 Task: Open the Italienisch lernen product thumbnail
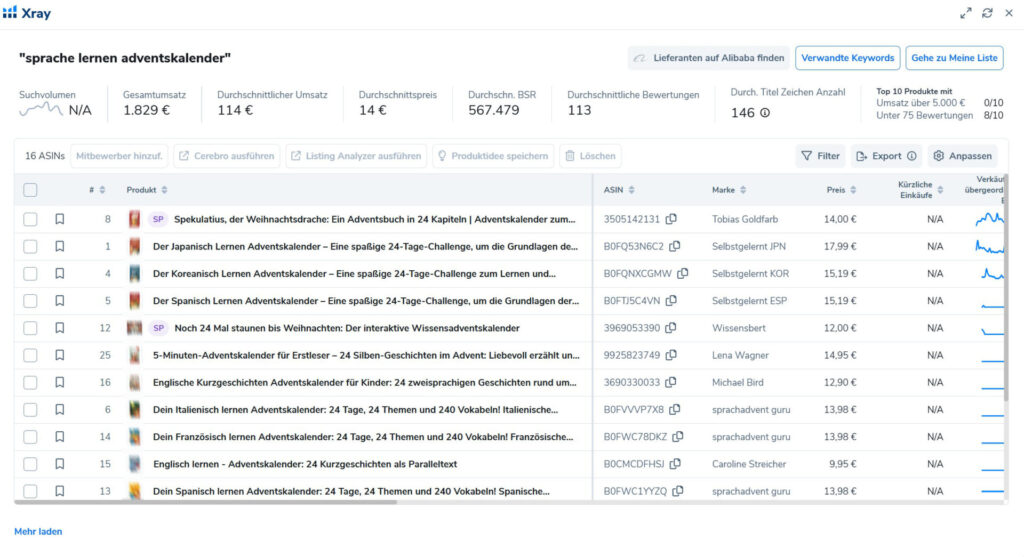(135, 409)
